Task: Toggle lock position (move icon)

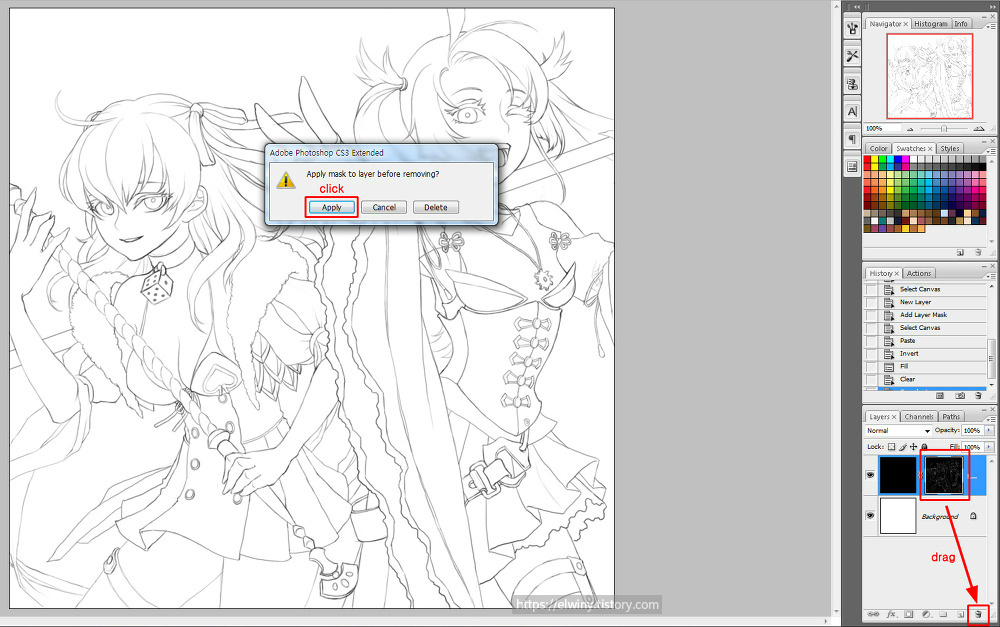Action: click(x=913, y=447)
